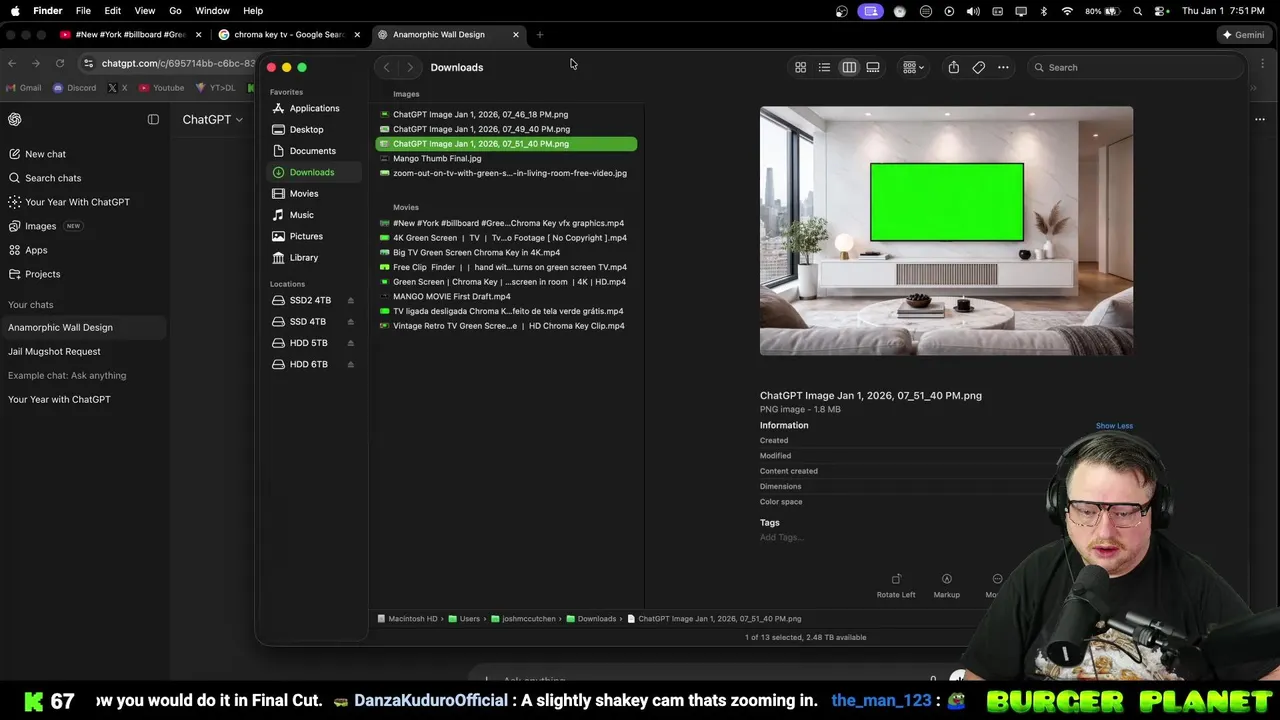Screen dimensions: 1280x720
Task: Open the File menu
Action: click(x=83, y=11)
